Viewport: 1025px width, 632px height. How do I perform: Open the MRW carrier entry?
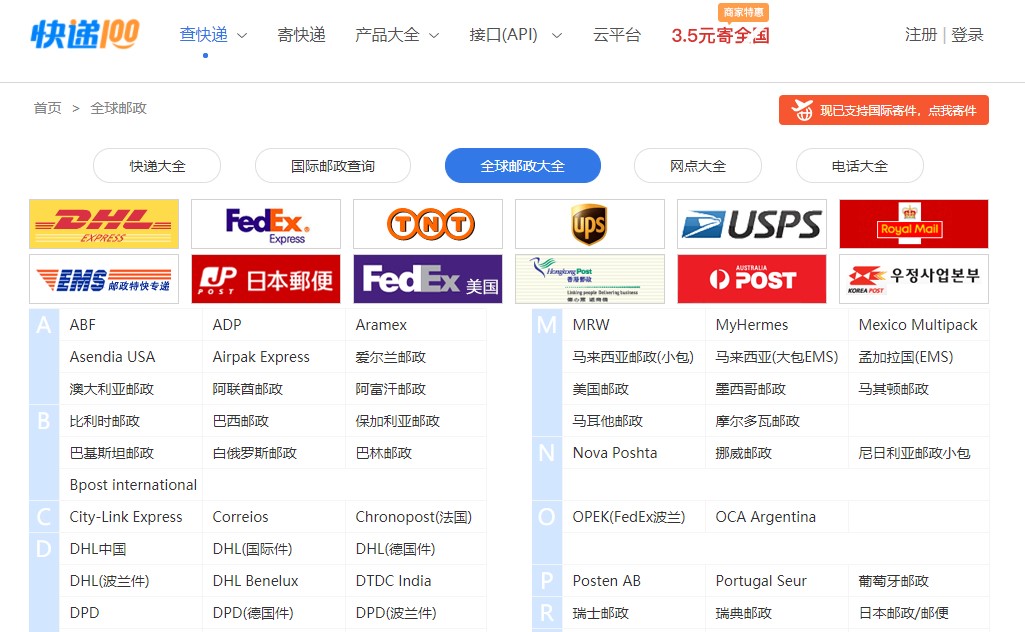click(591, 325)
